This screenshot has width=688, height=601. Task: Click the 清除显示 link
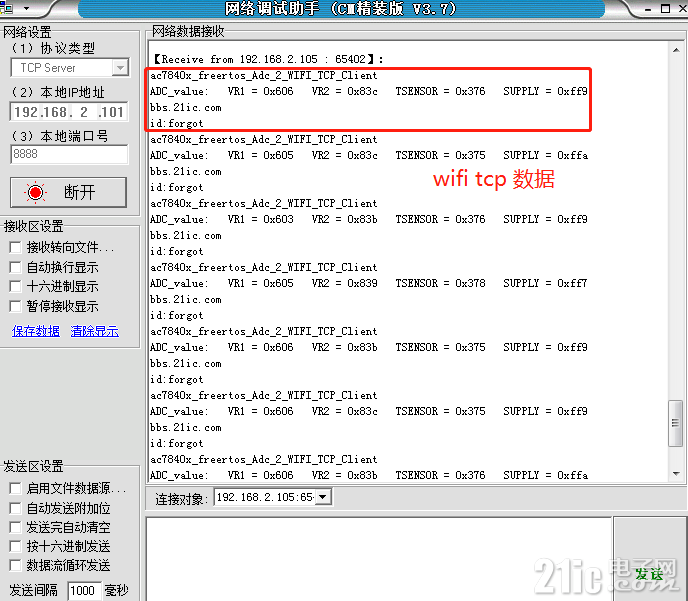(94, 331)
